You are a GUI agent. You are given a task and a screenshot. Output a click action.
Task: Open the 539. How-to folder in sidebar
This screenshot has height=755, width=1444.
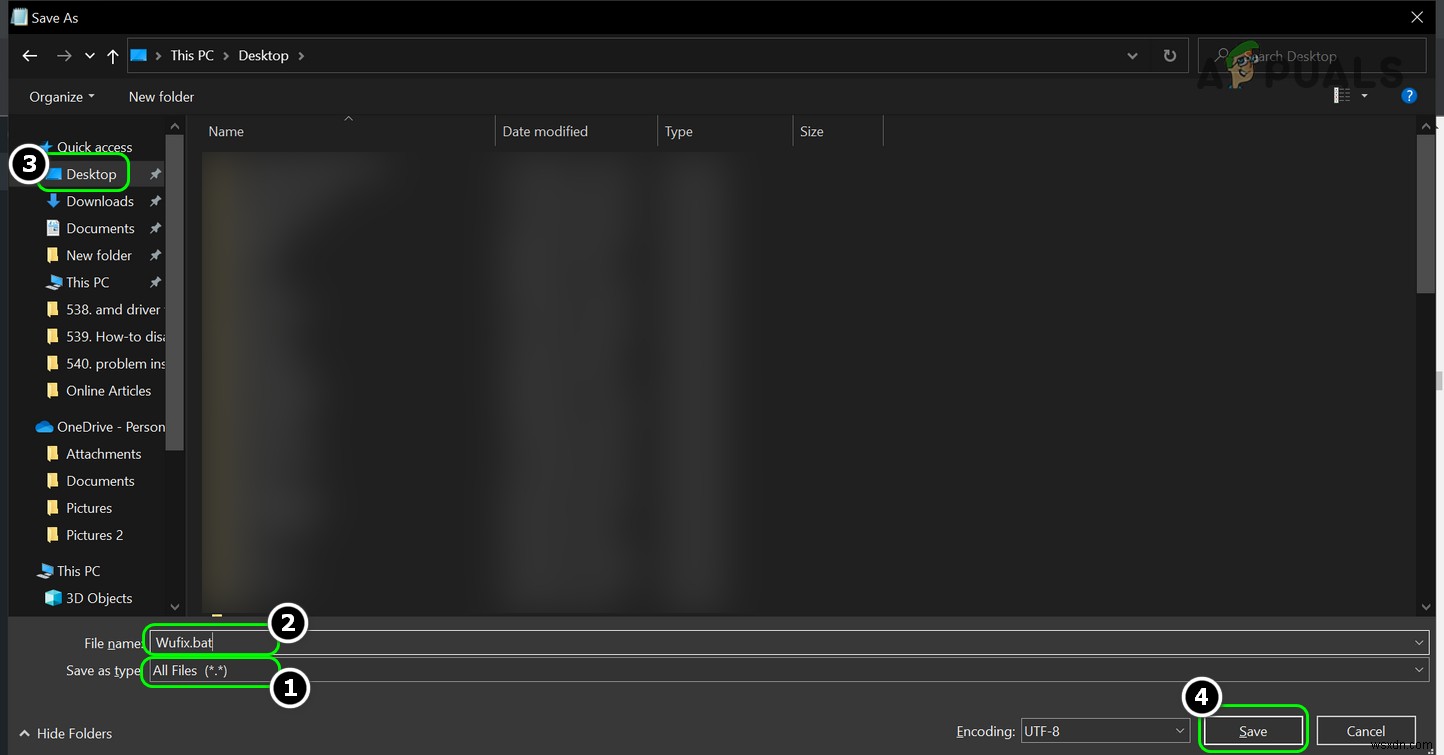115,336
